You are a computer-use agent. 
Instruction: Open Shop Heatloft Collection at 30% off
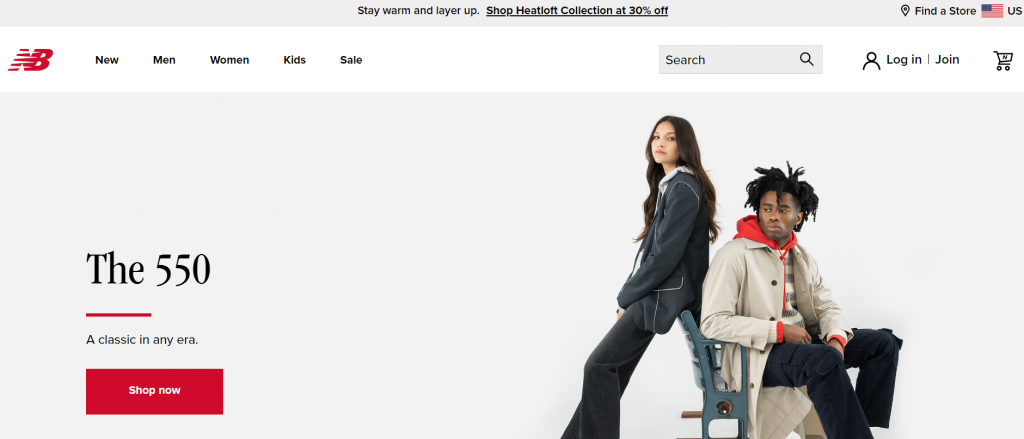(x=577, y=10)
